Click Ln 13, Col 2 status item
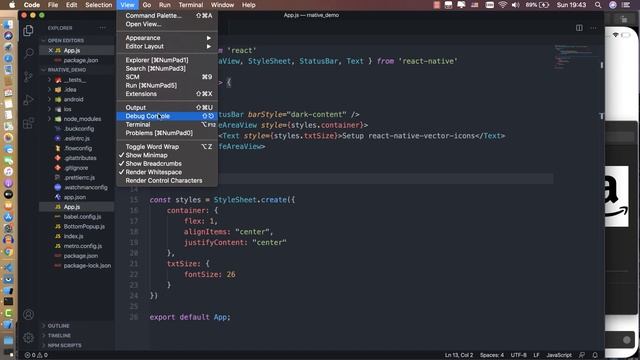 click(459, 355)
